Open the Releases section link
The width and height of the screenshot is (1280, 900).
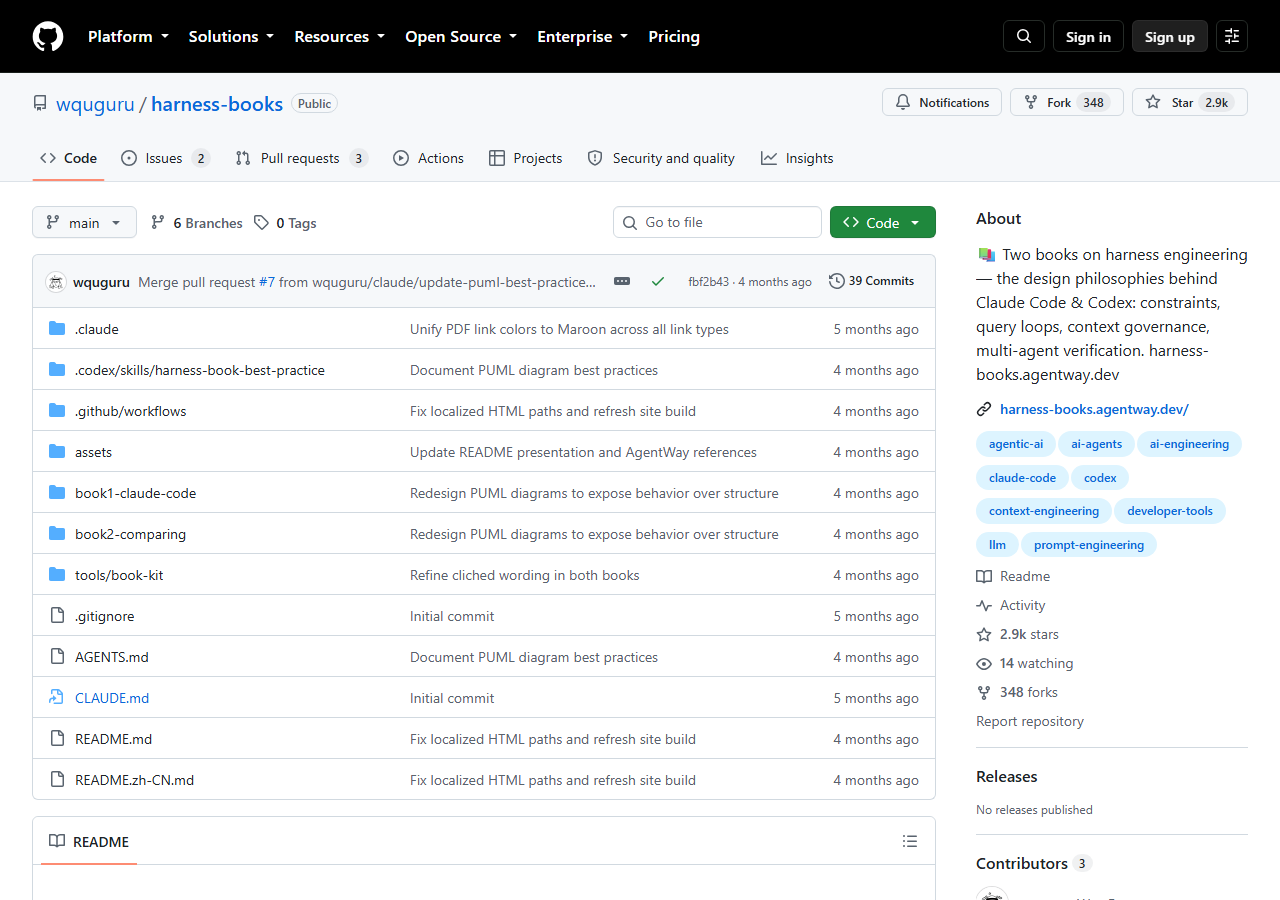coord(1007,776)
